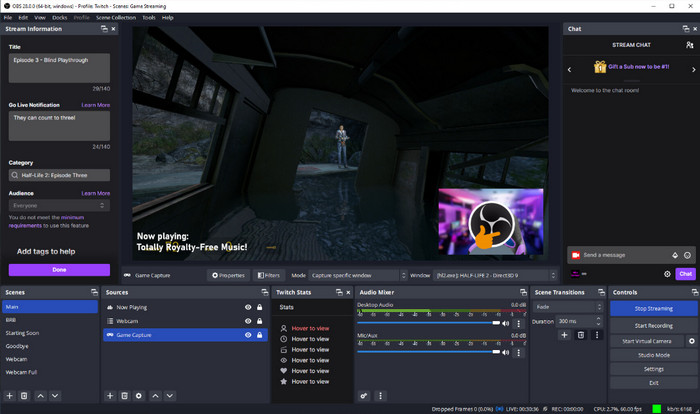
Task: Remove the selected scene with trash icon
Action: pyautogui.click(x=25, y=396)
